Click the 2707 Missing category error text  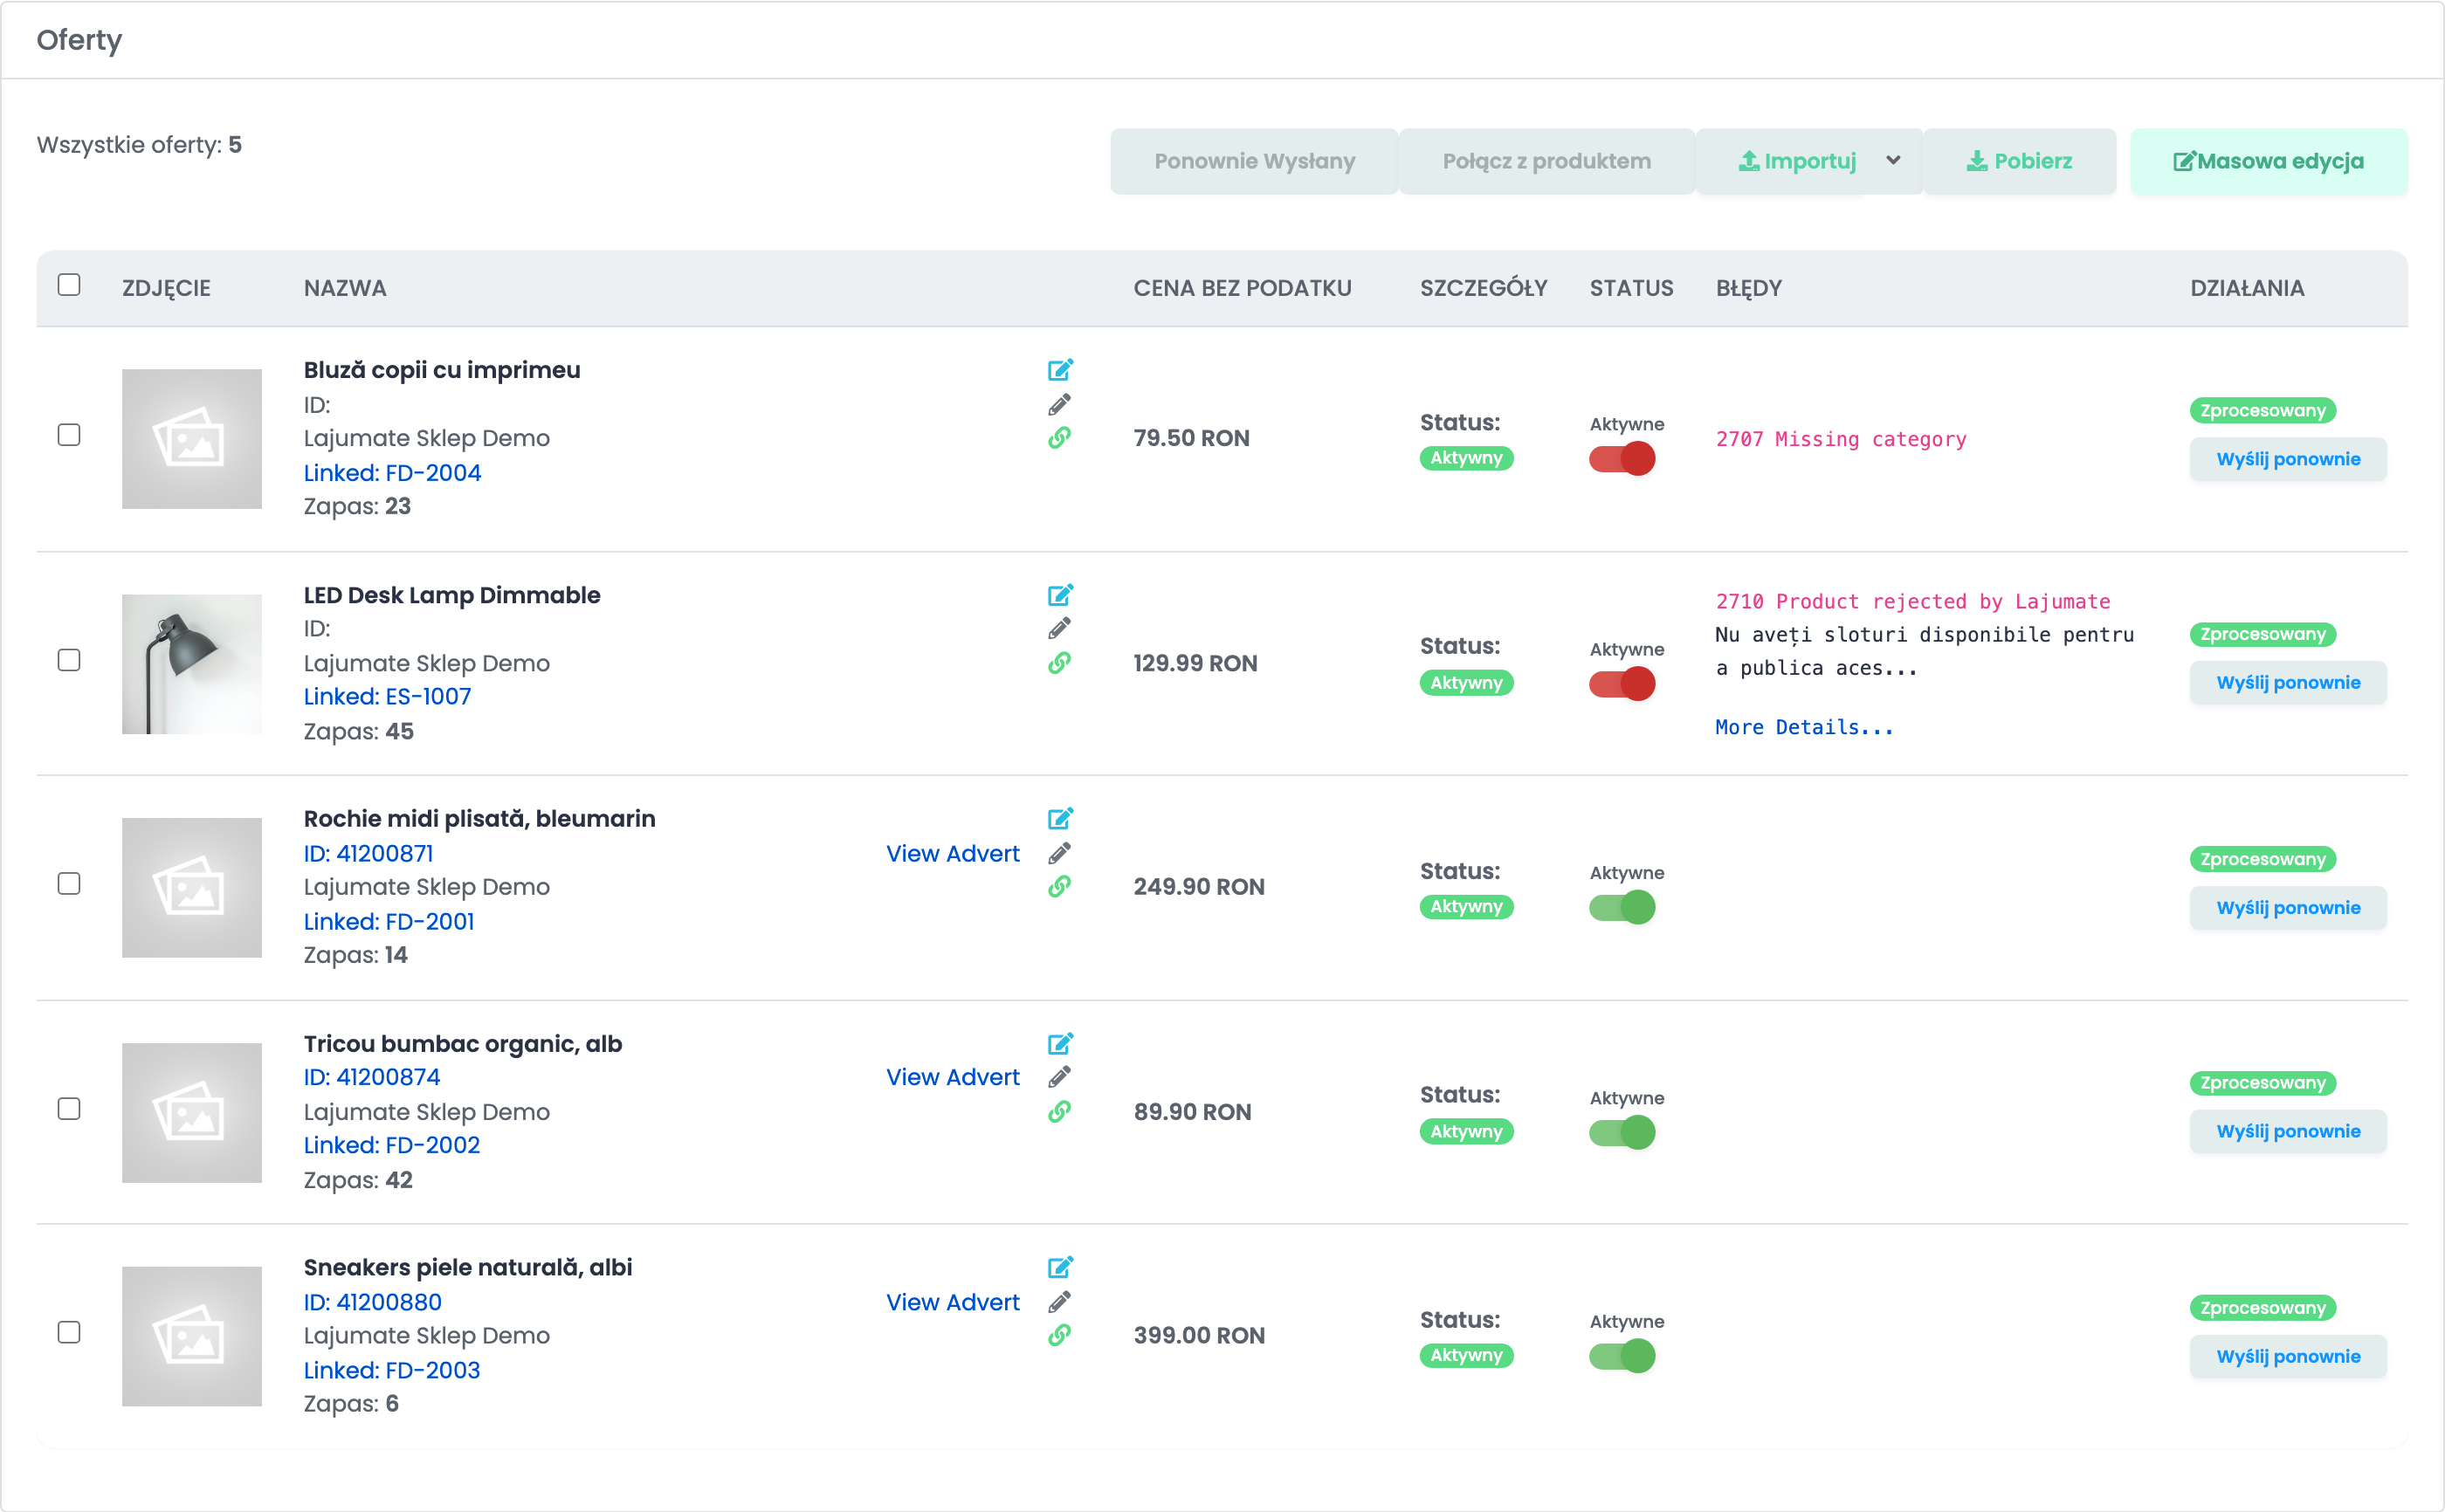point(1841,439)
